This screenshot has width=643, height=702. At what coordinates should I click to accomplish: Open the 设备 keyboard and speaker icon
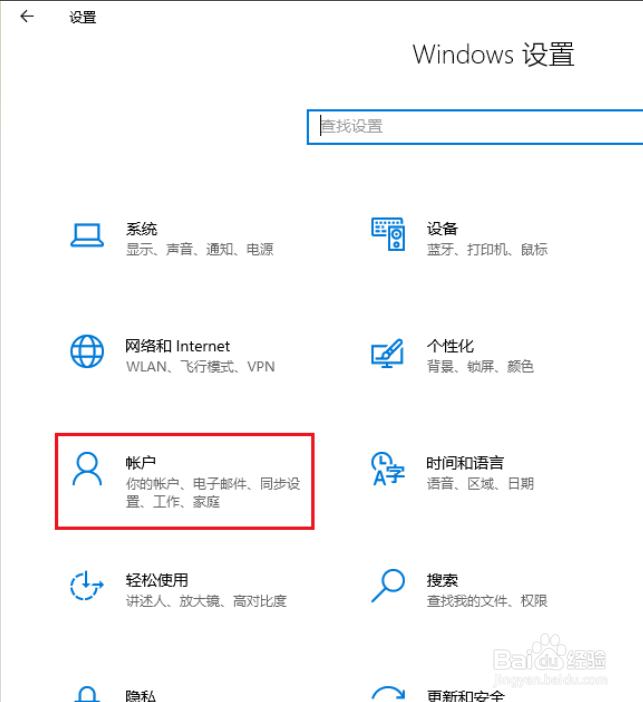(388, 234)
